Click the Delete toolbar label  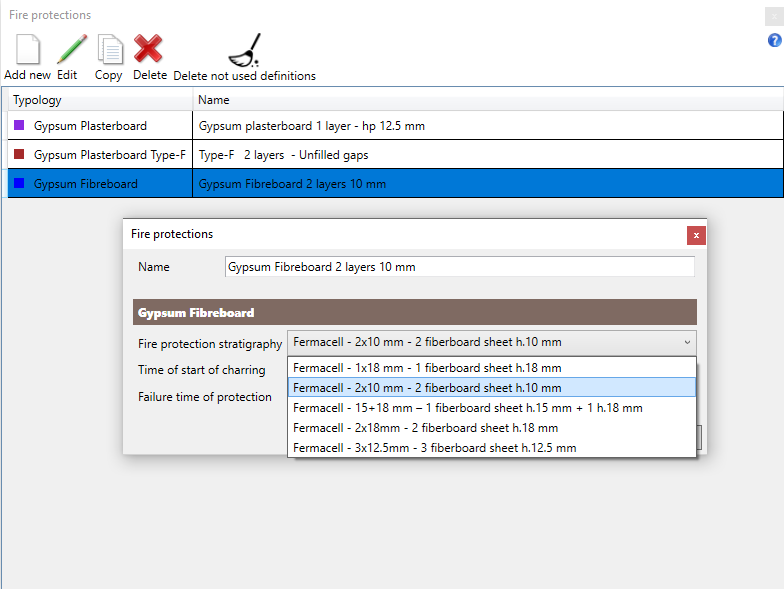pos(150,75)
